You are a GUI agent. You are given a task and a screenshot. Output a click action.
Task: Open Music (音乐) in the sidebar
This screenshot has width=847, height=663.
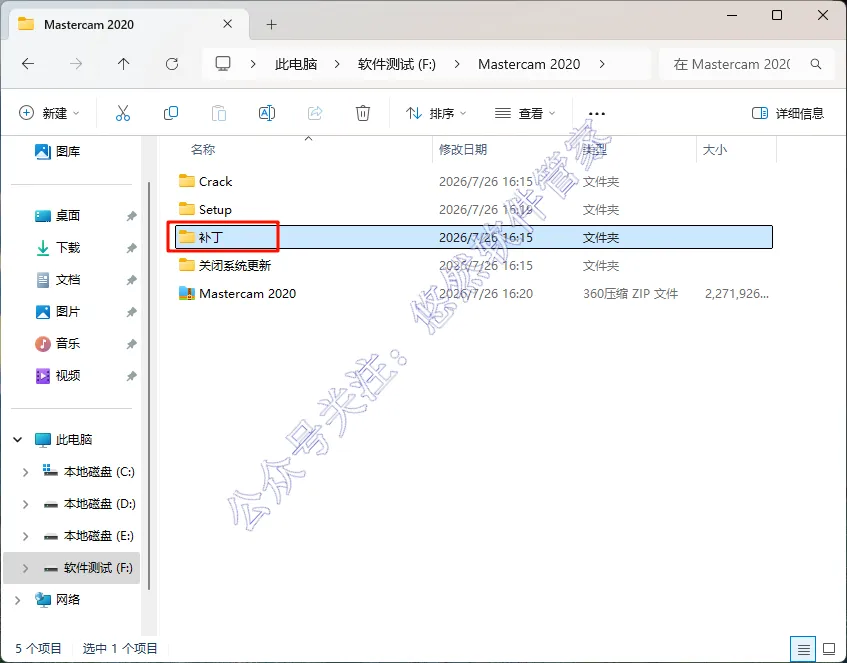coord(58,343)
